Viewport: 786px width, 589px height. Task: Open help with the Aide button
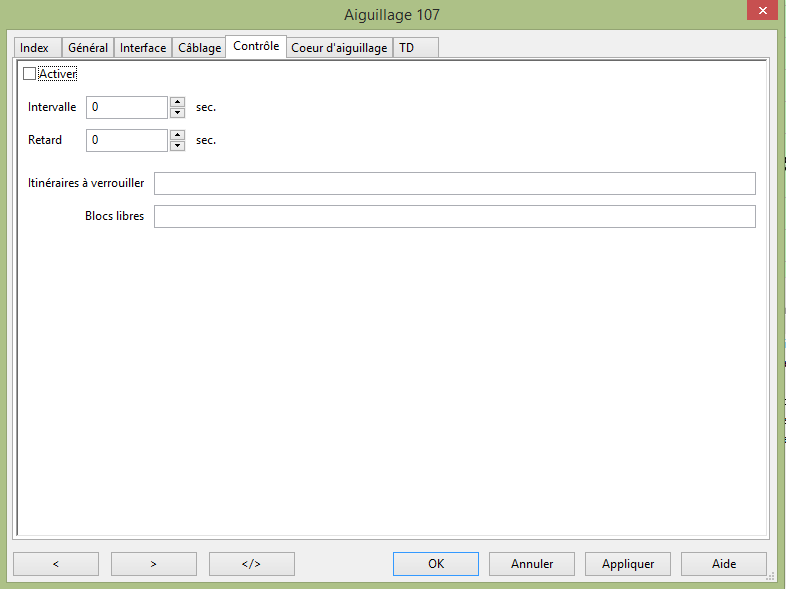[723, 564]
